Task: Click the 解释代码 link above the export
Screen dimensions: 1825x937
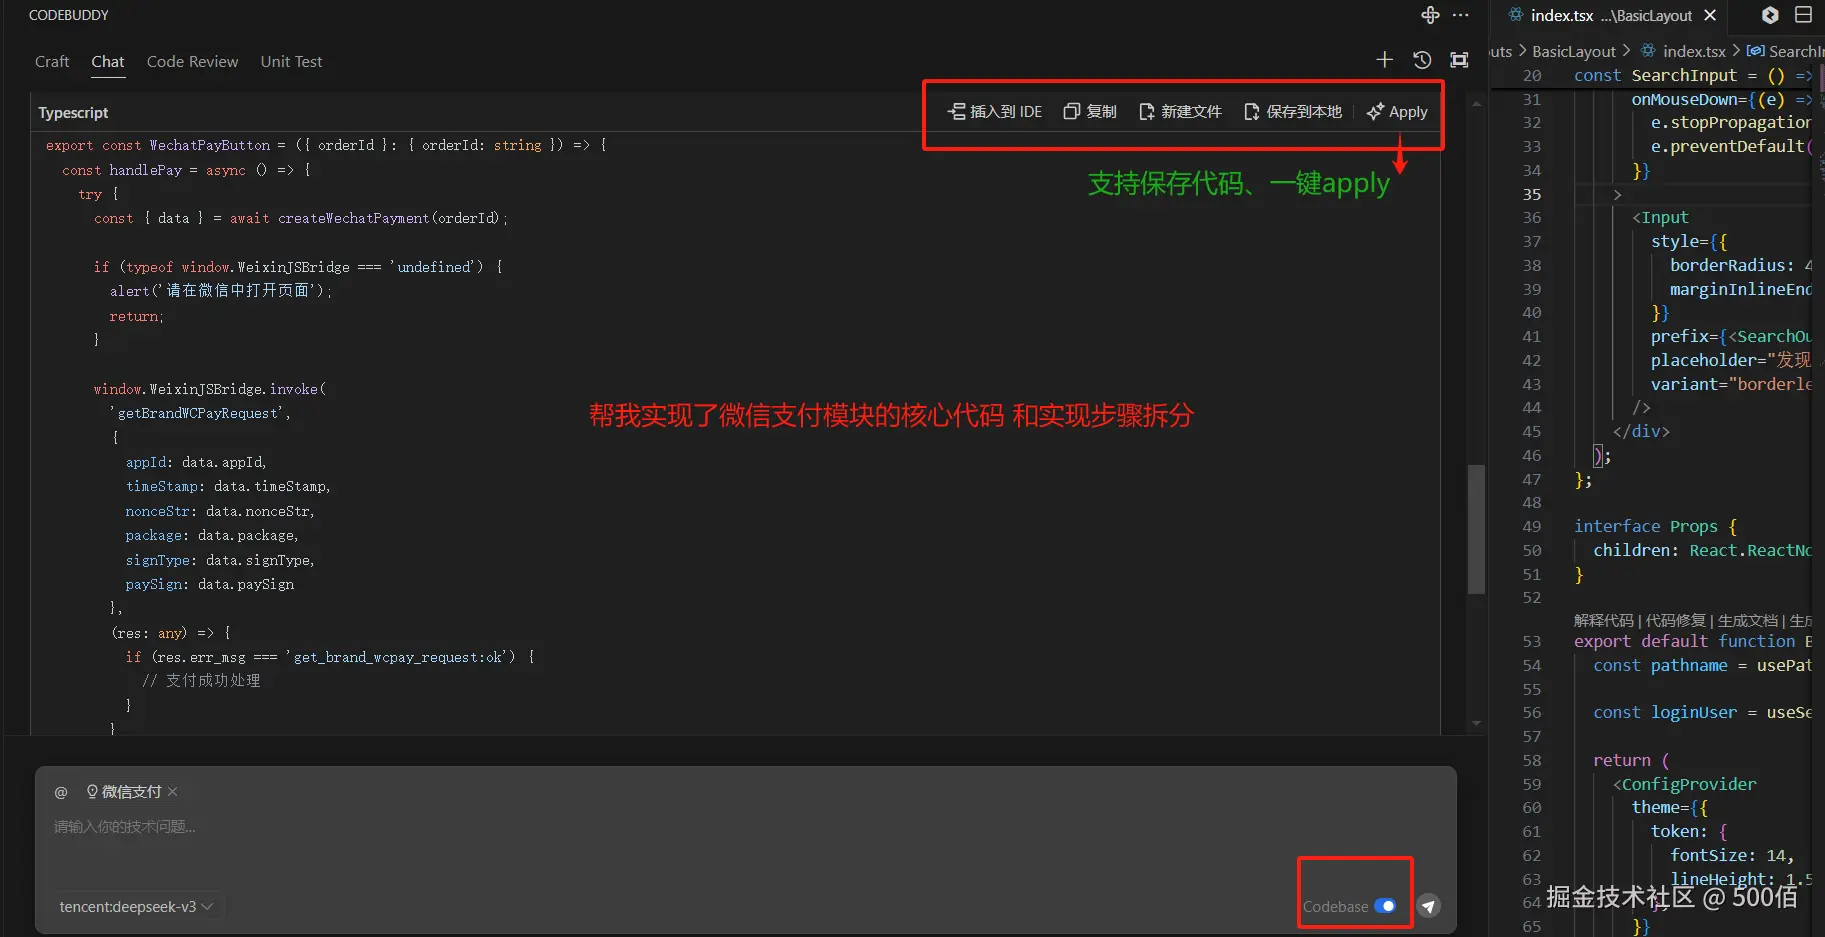Action: [1603, 620]
